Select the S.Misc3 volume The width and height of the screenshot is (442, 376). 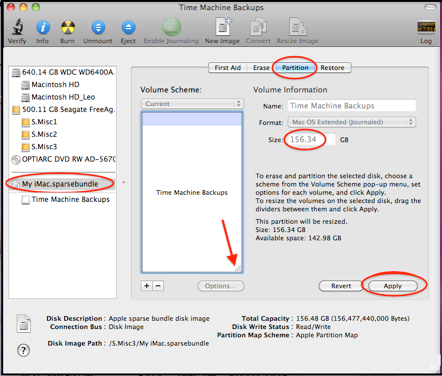coord(39,147)
